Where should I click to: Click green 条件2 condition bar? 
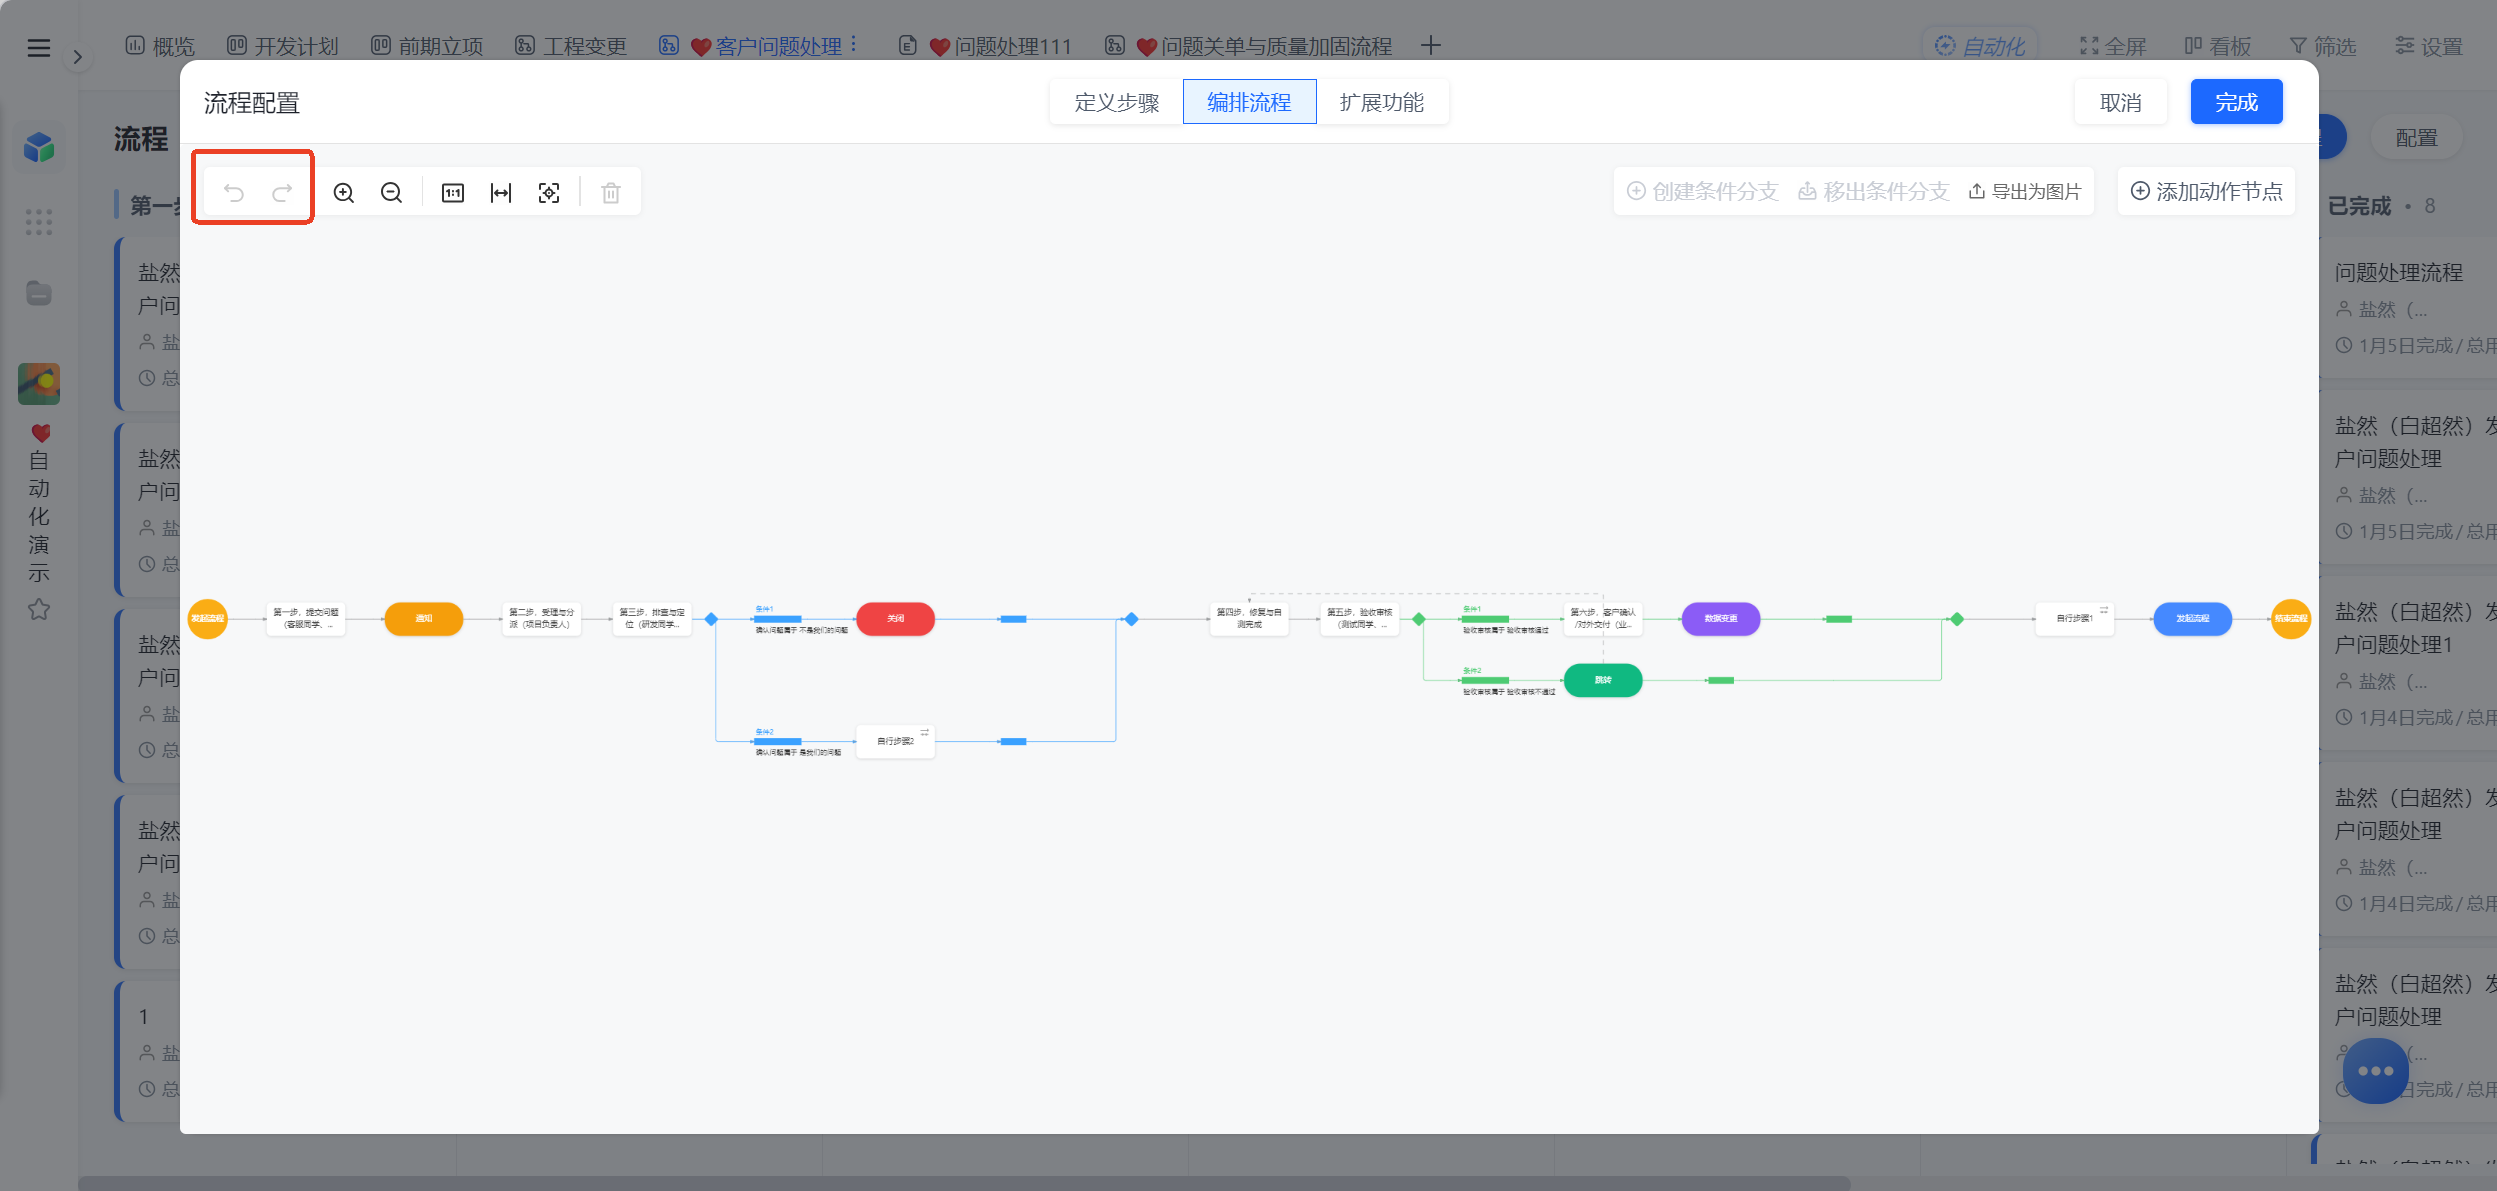1485,680
